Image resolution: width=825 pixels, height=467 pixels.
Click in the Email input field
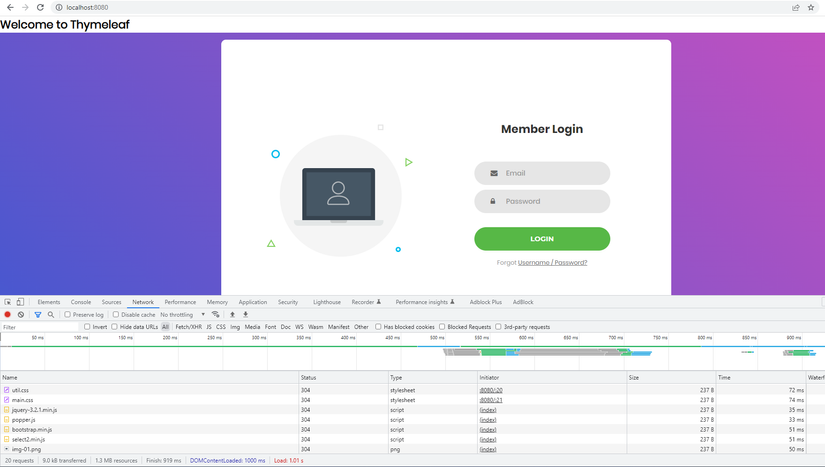coord(542,173)
